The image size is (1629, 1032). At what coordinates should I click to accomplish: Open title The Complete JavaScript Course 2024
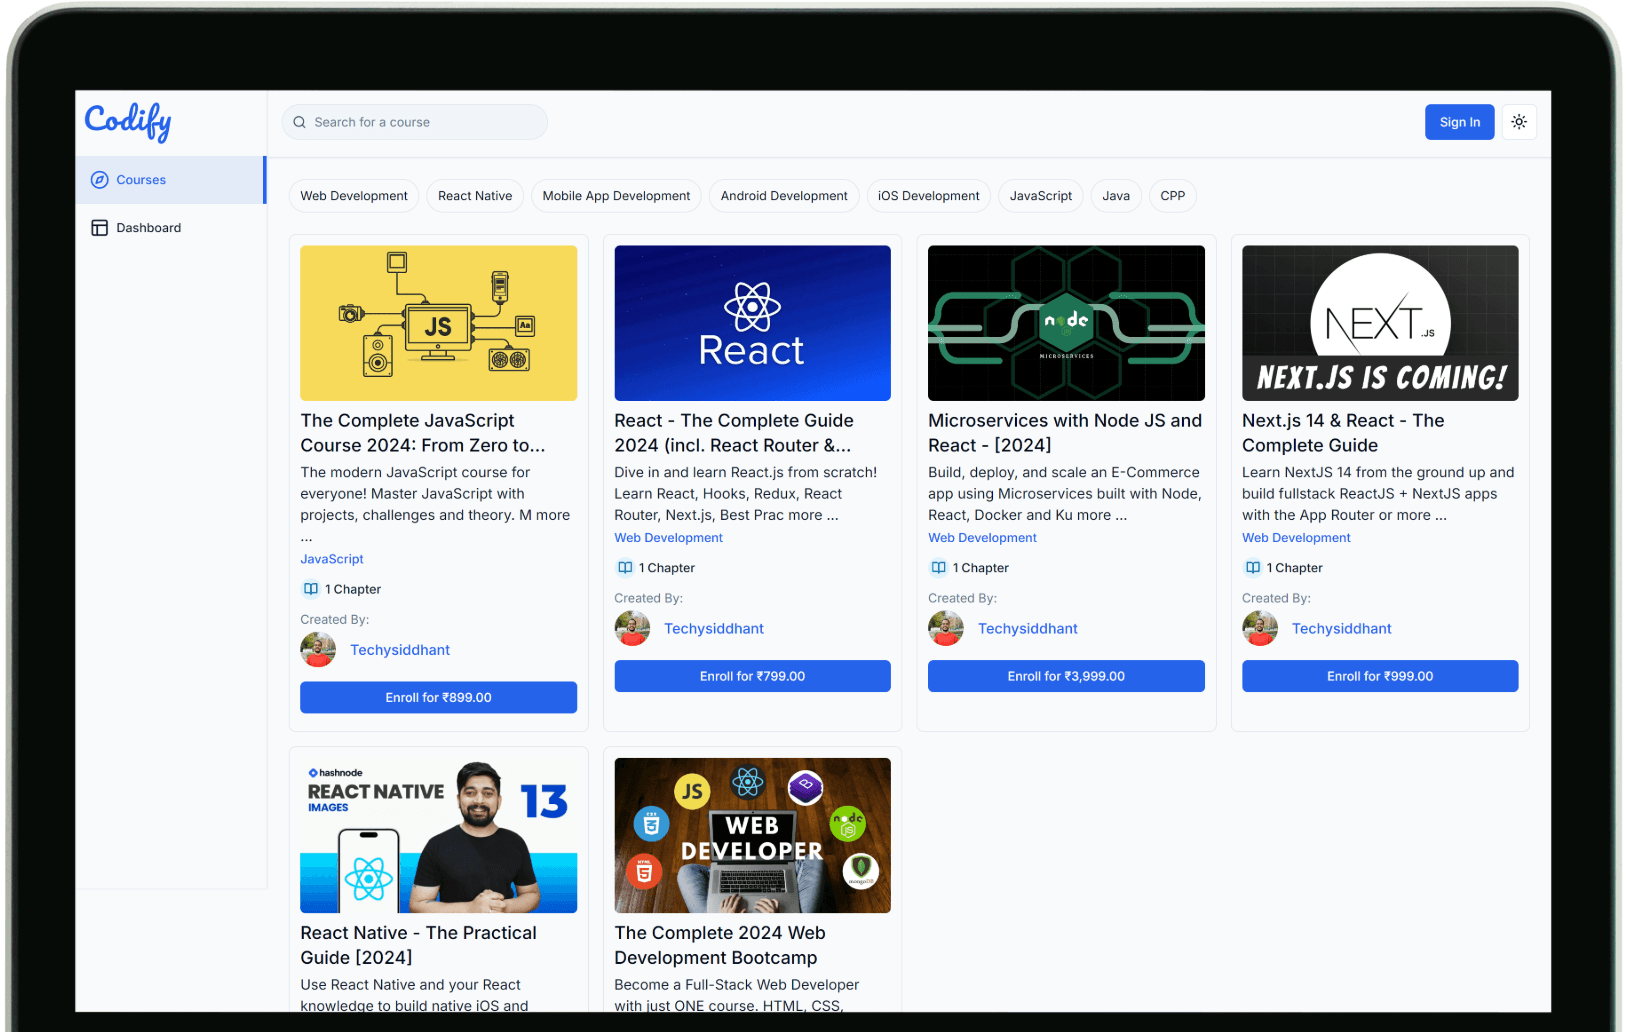[x=423, y=433]
